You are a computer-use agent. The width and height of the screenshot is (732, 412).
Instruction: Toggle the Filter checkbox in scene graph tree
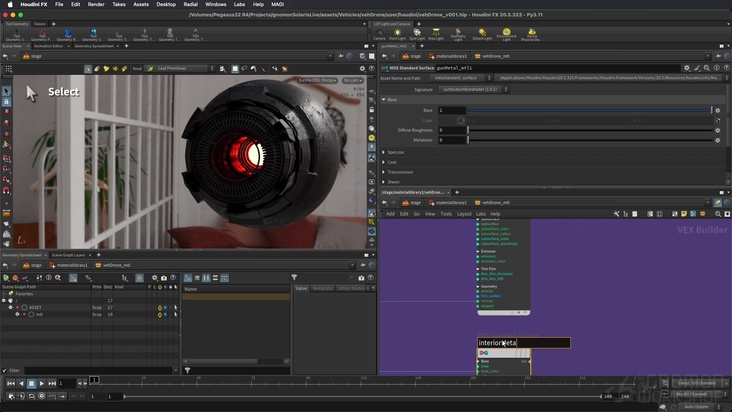(5, 370)
